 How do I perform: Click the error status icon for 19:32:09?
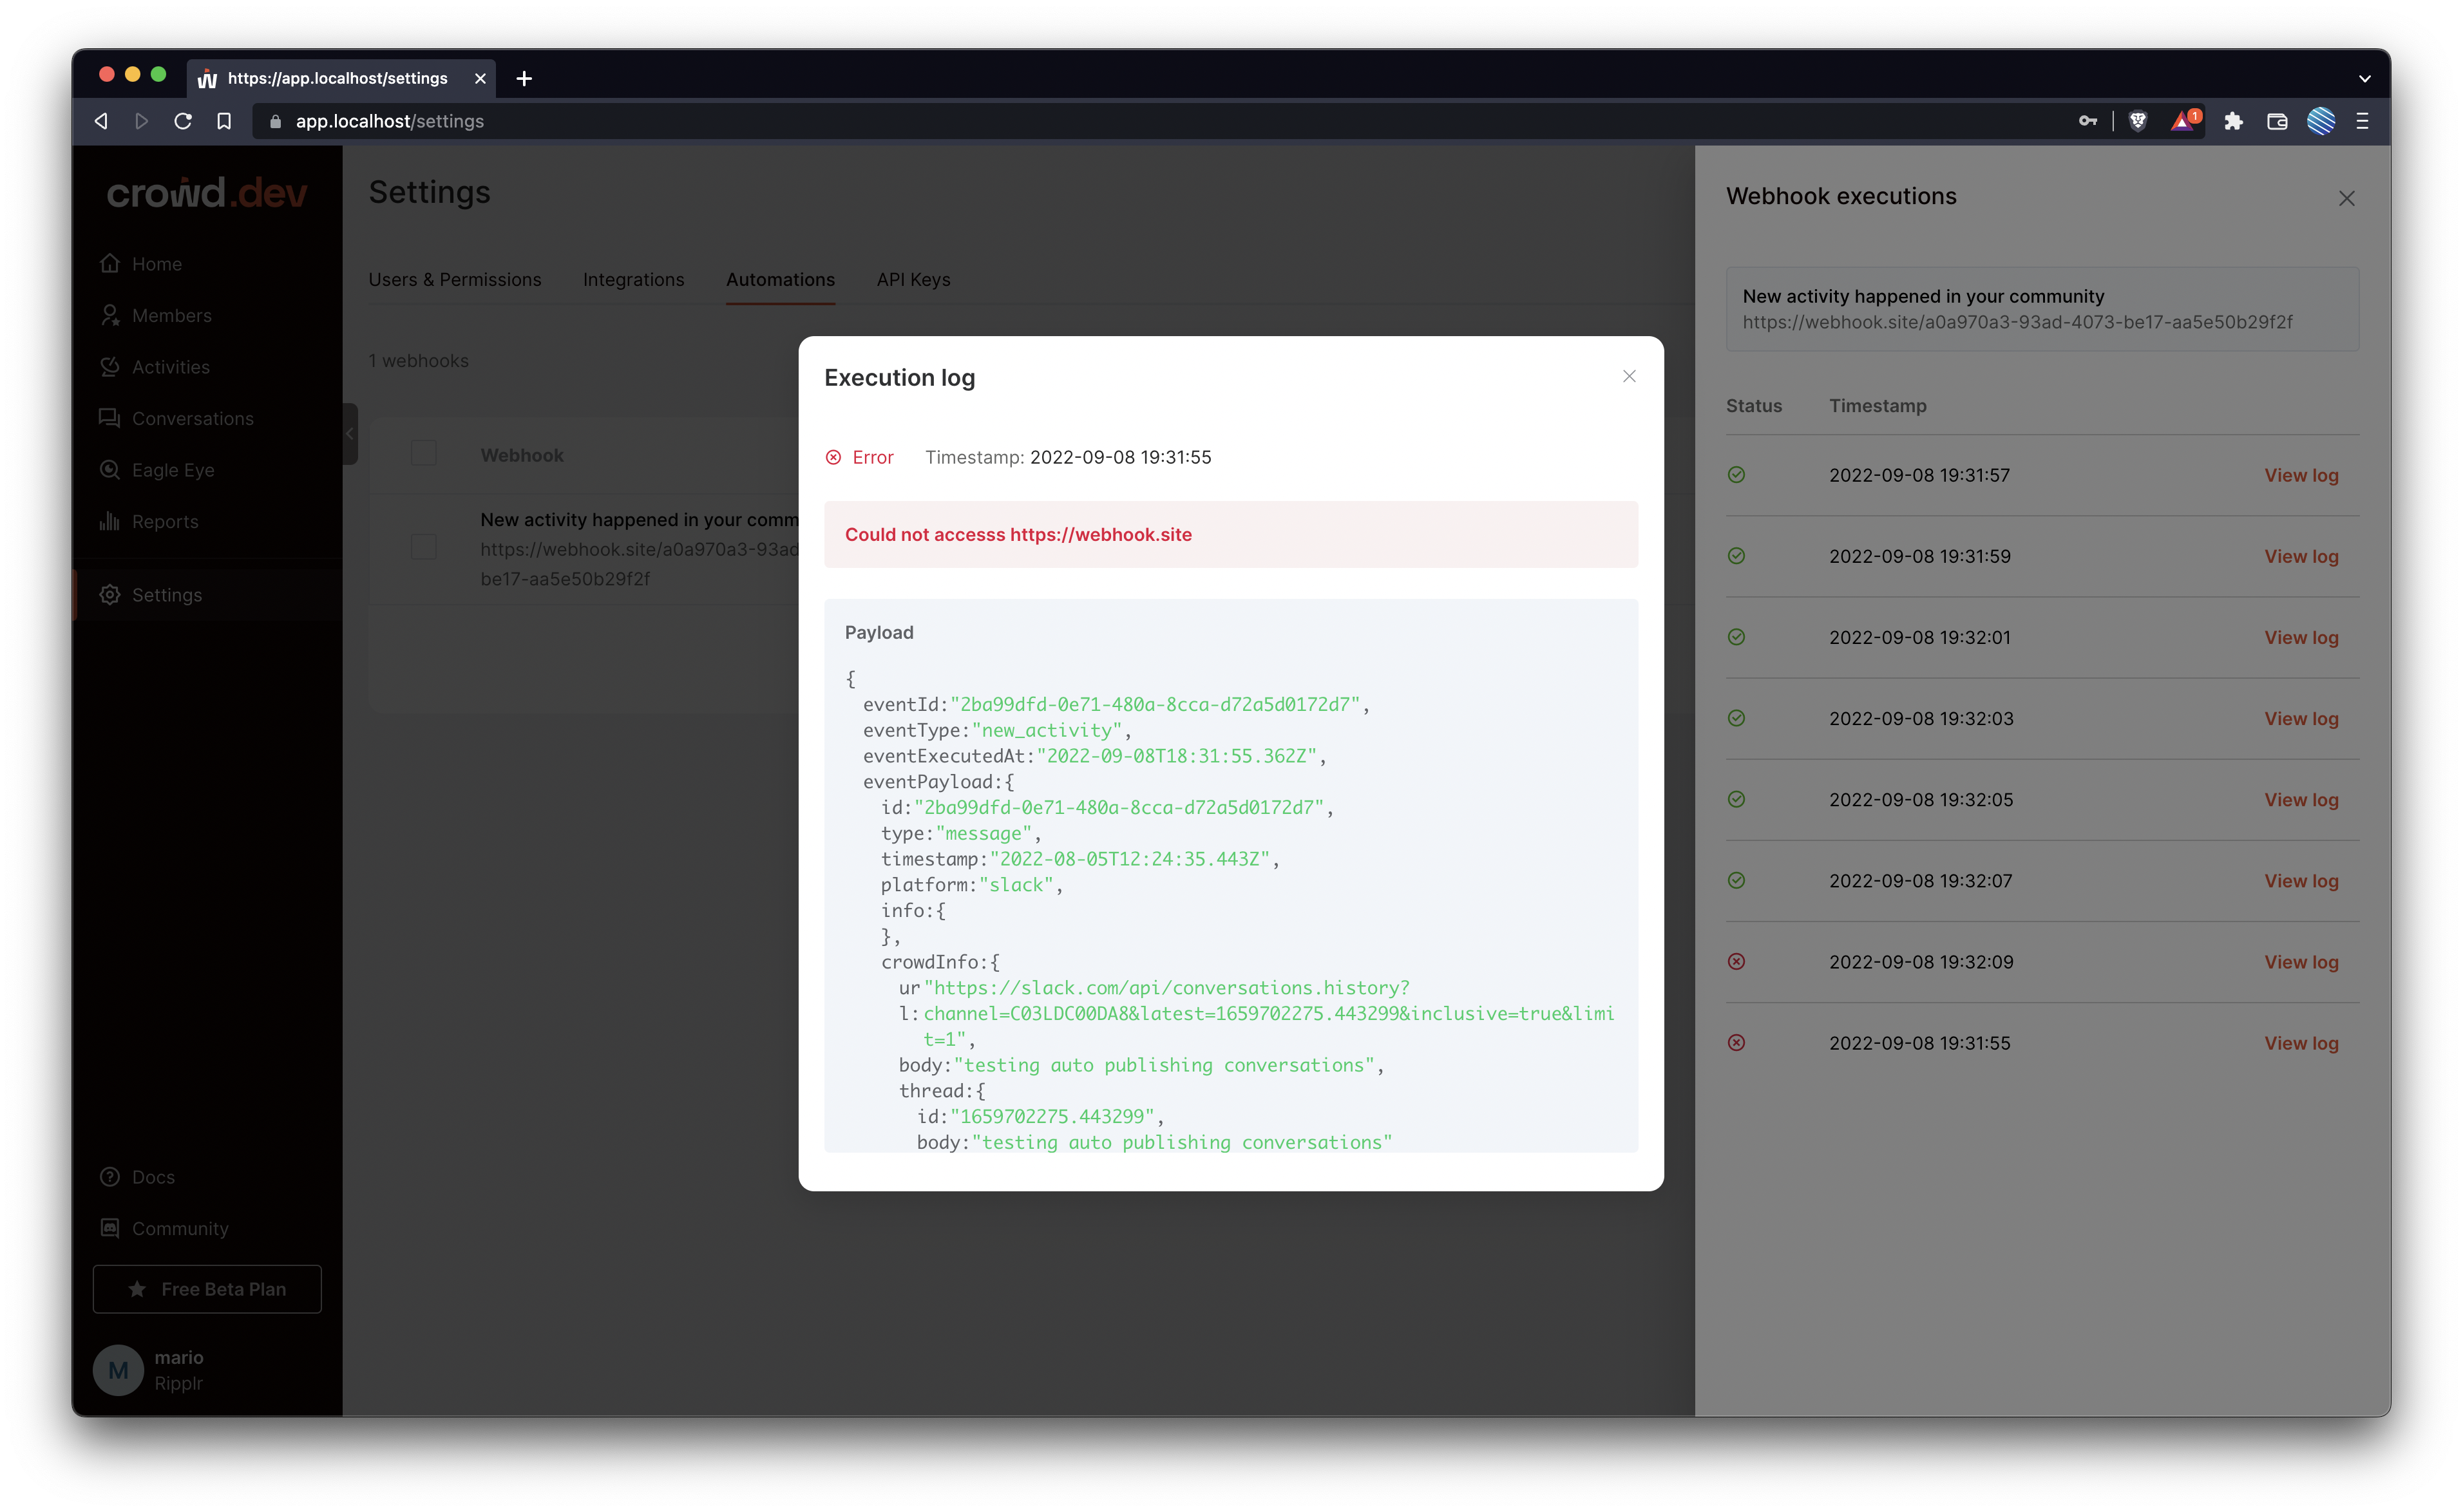pos(1736,962)
